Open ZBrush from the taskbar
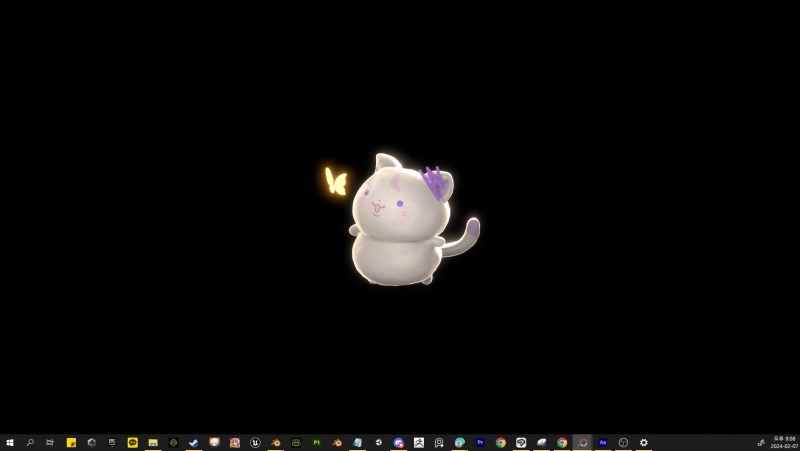The height and width of the screenshot is (451, 800). coord(419,442)
